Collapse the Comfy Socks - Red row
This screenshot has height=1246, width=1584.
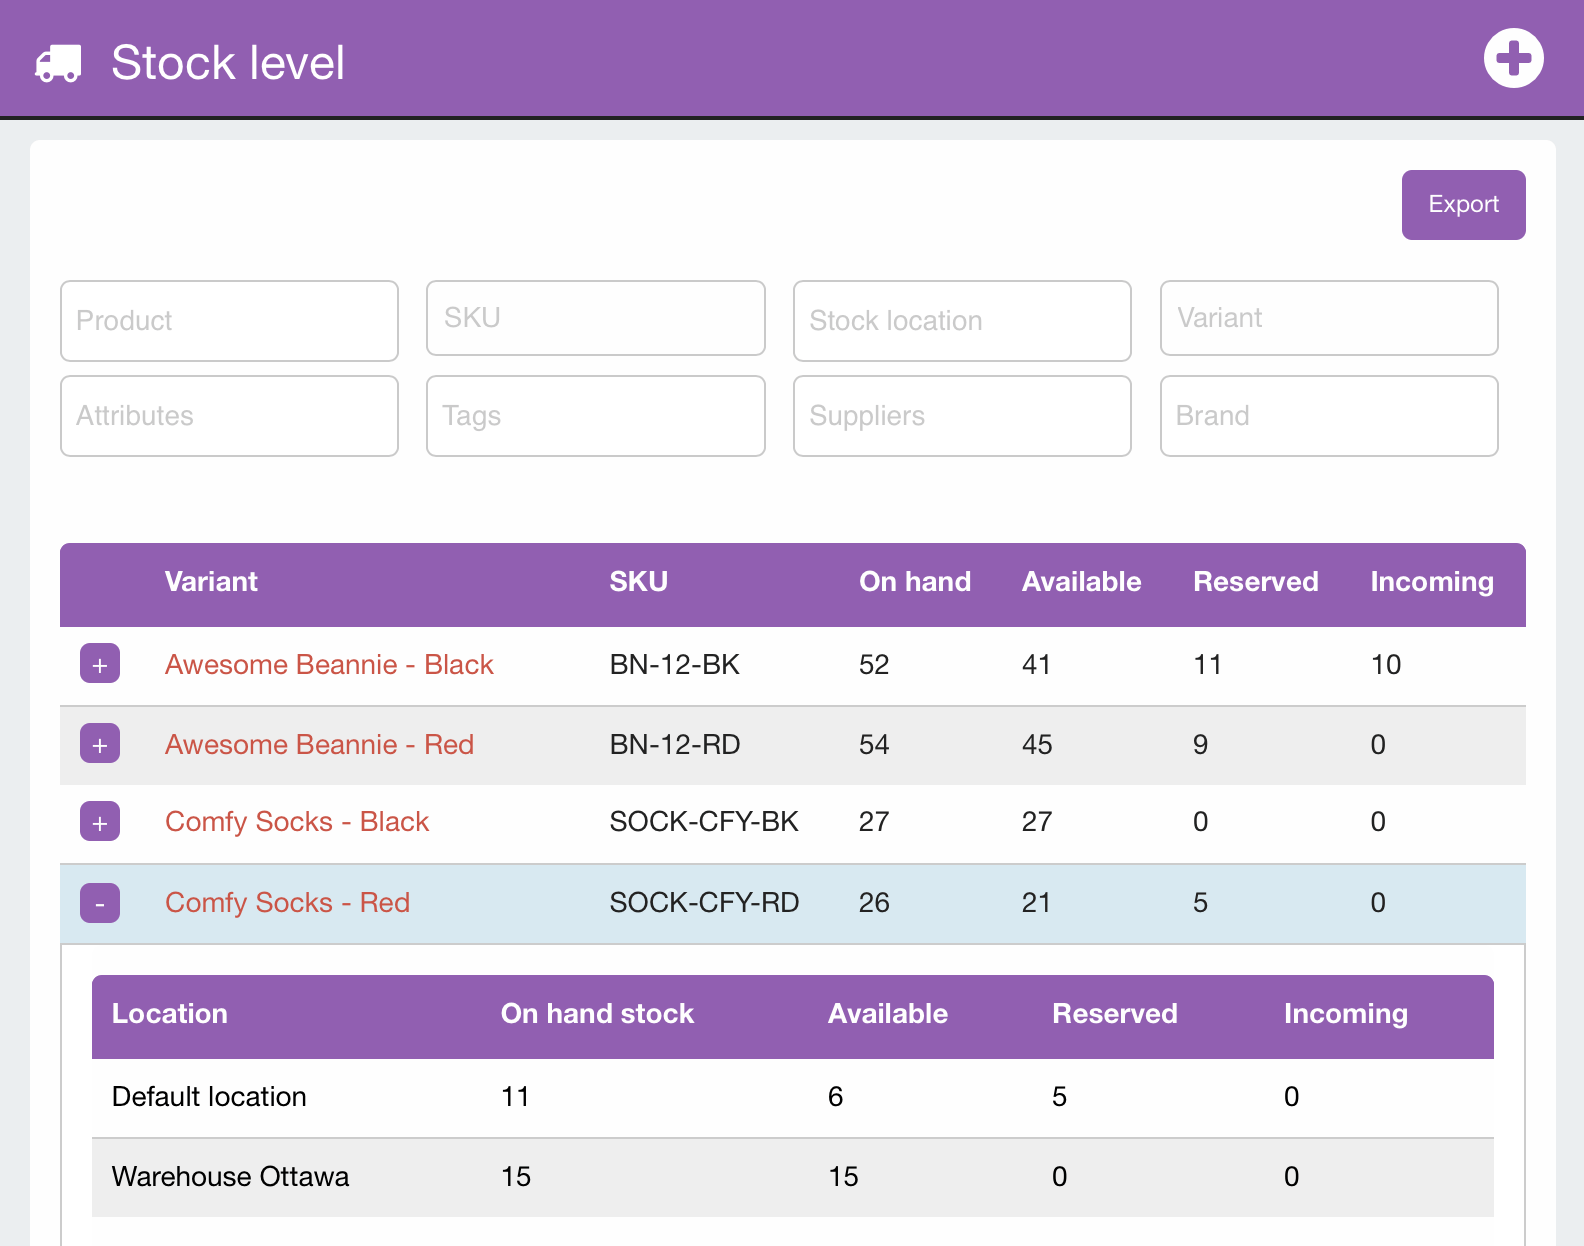(x=100, y=903)
